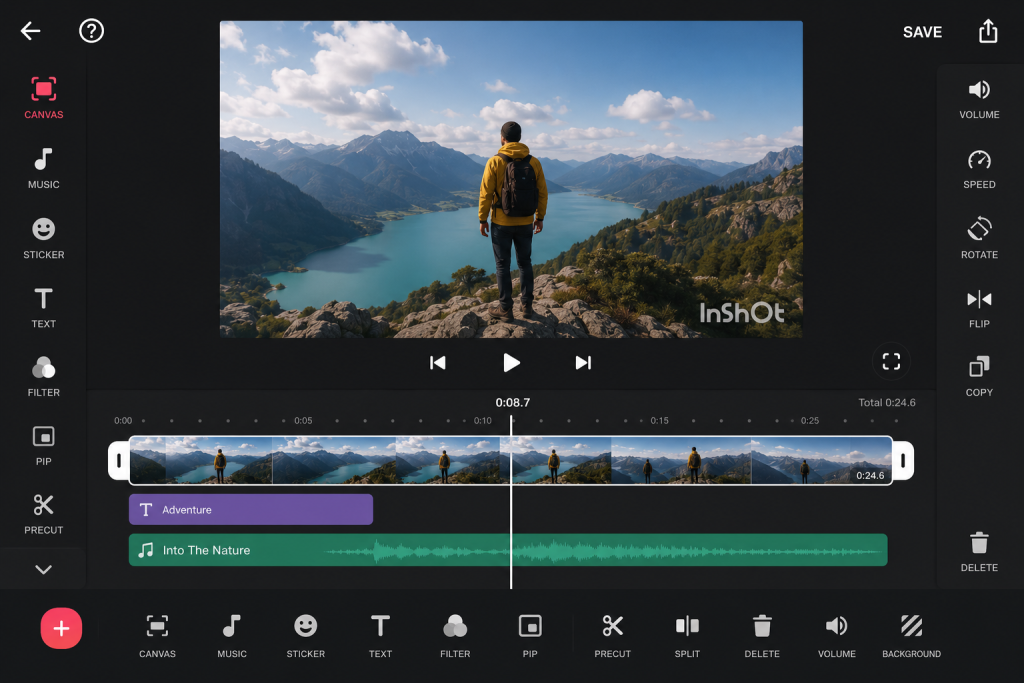Click the video preview image
This screenshot has height=683, width=1024.
[x=511, y=180]
